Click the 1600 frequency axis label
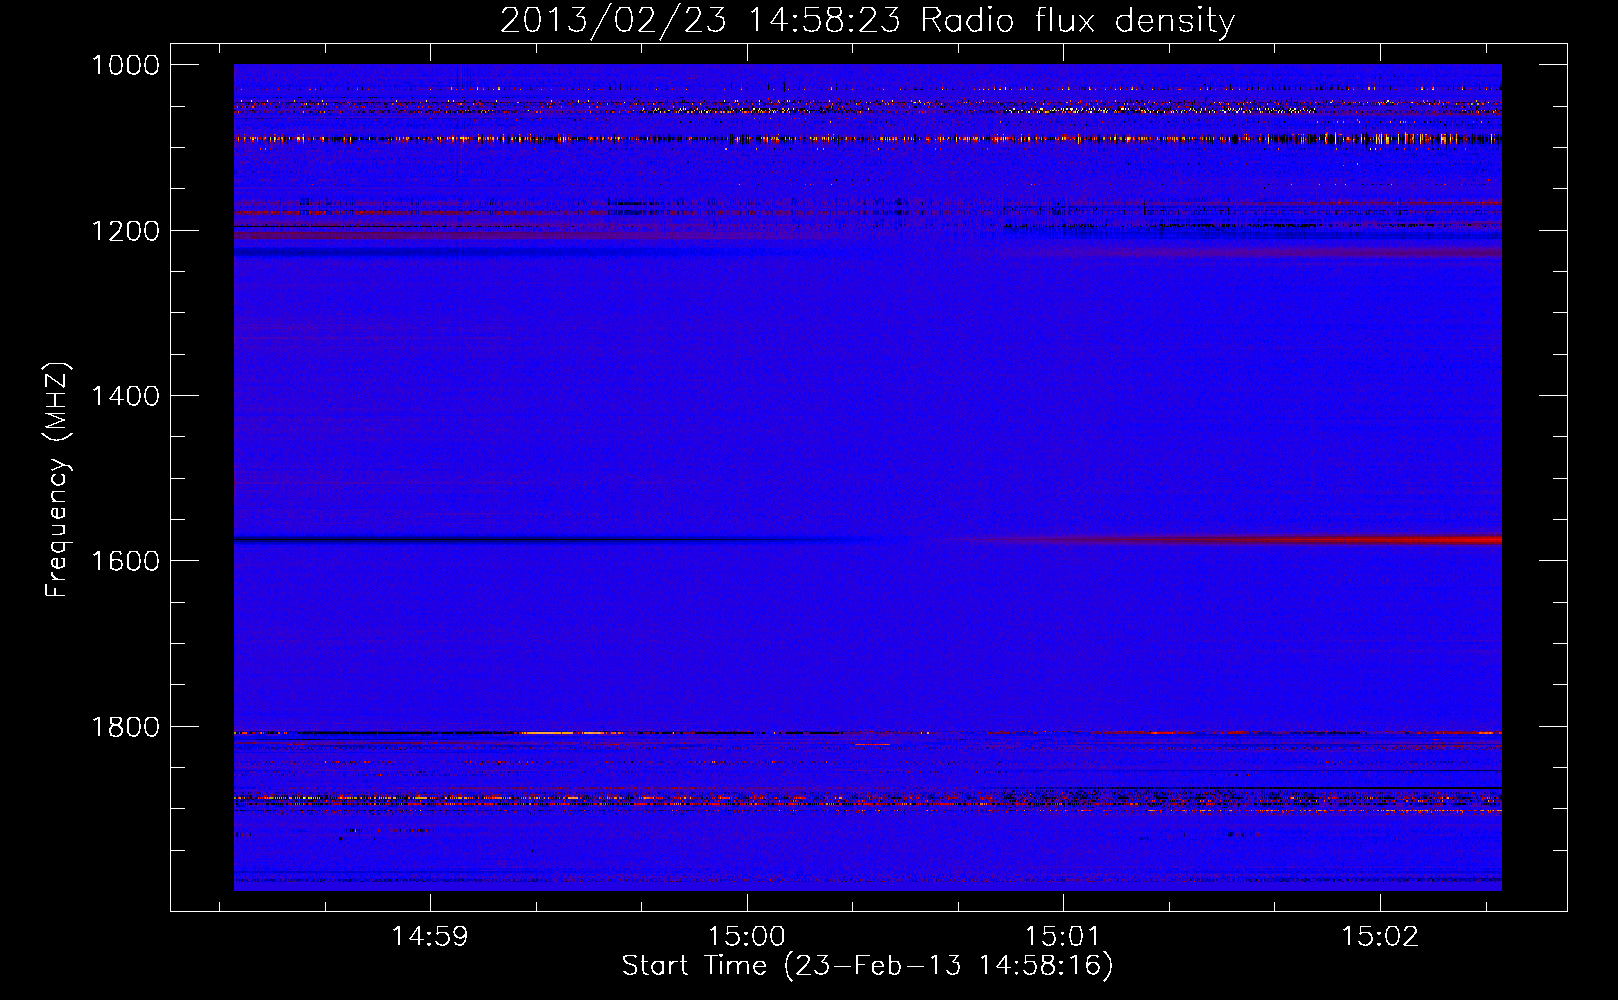Image resolution: width=1618 pixels, height=1000 pixels. pyautogui.click(x=125, y=561)
